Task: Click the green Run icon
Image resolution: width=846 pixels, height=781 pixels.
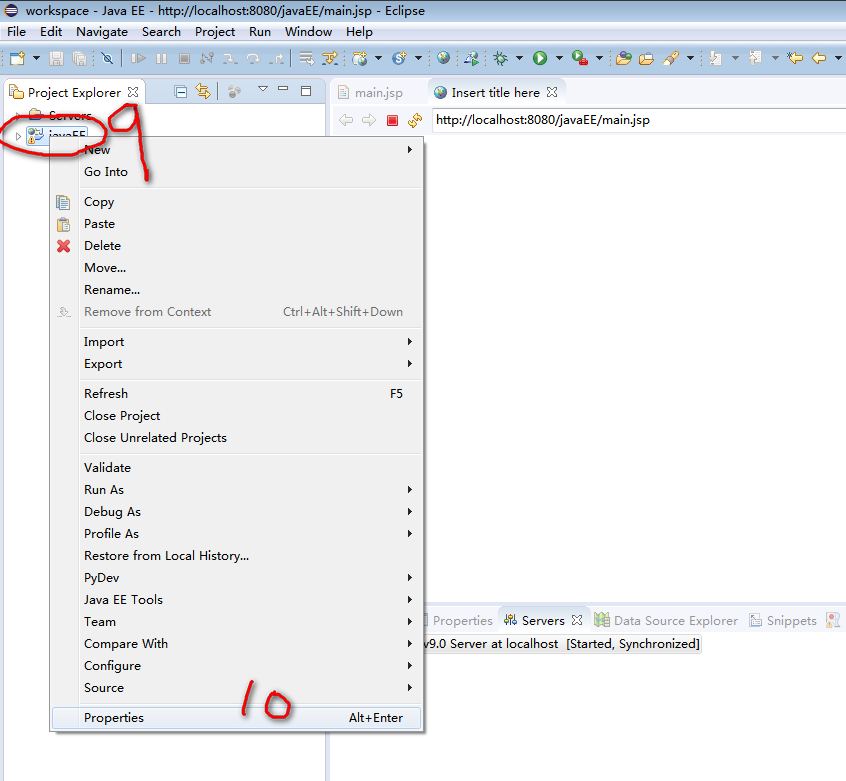Action: [540, 58]
